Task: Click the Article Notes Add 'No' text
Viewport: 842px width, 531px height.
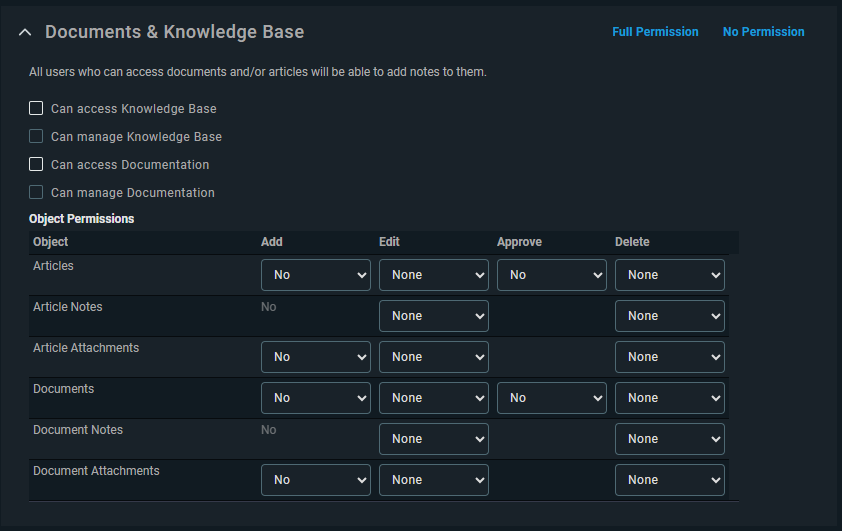Action: (x=268, y=307)
